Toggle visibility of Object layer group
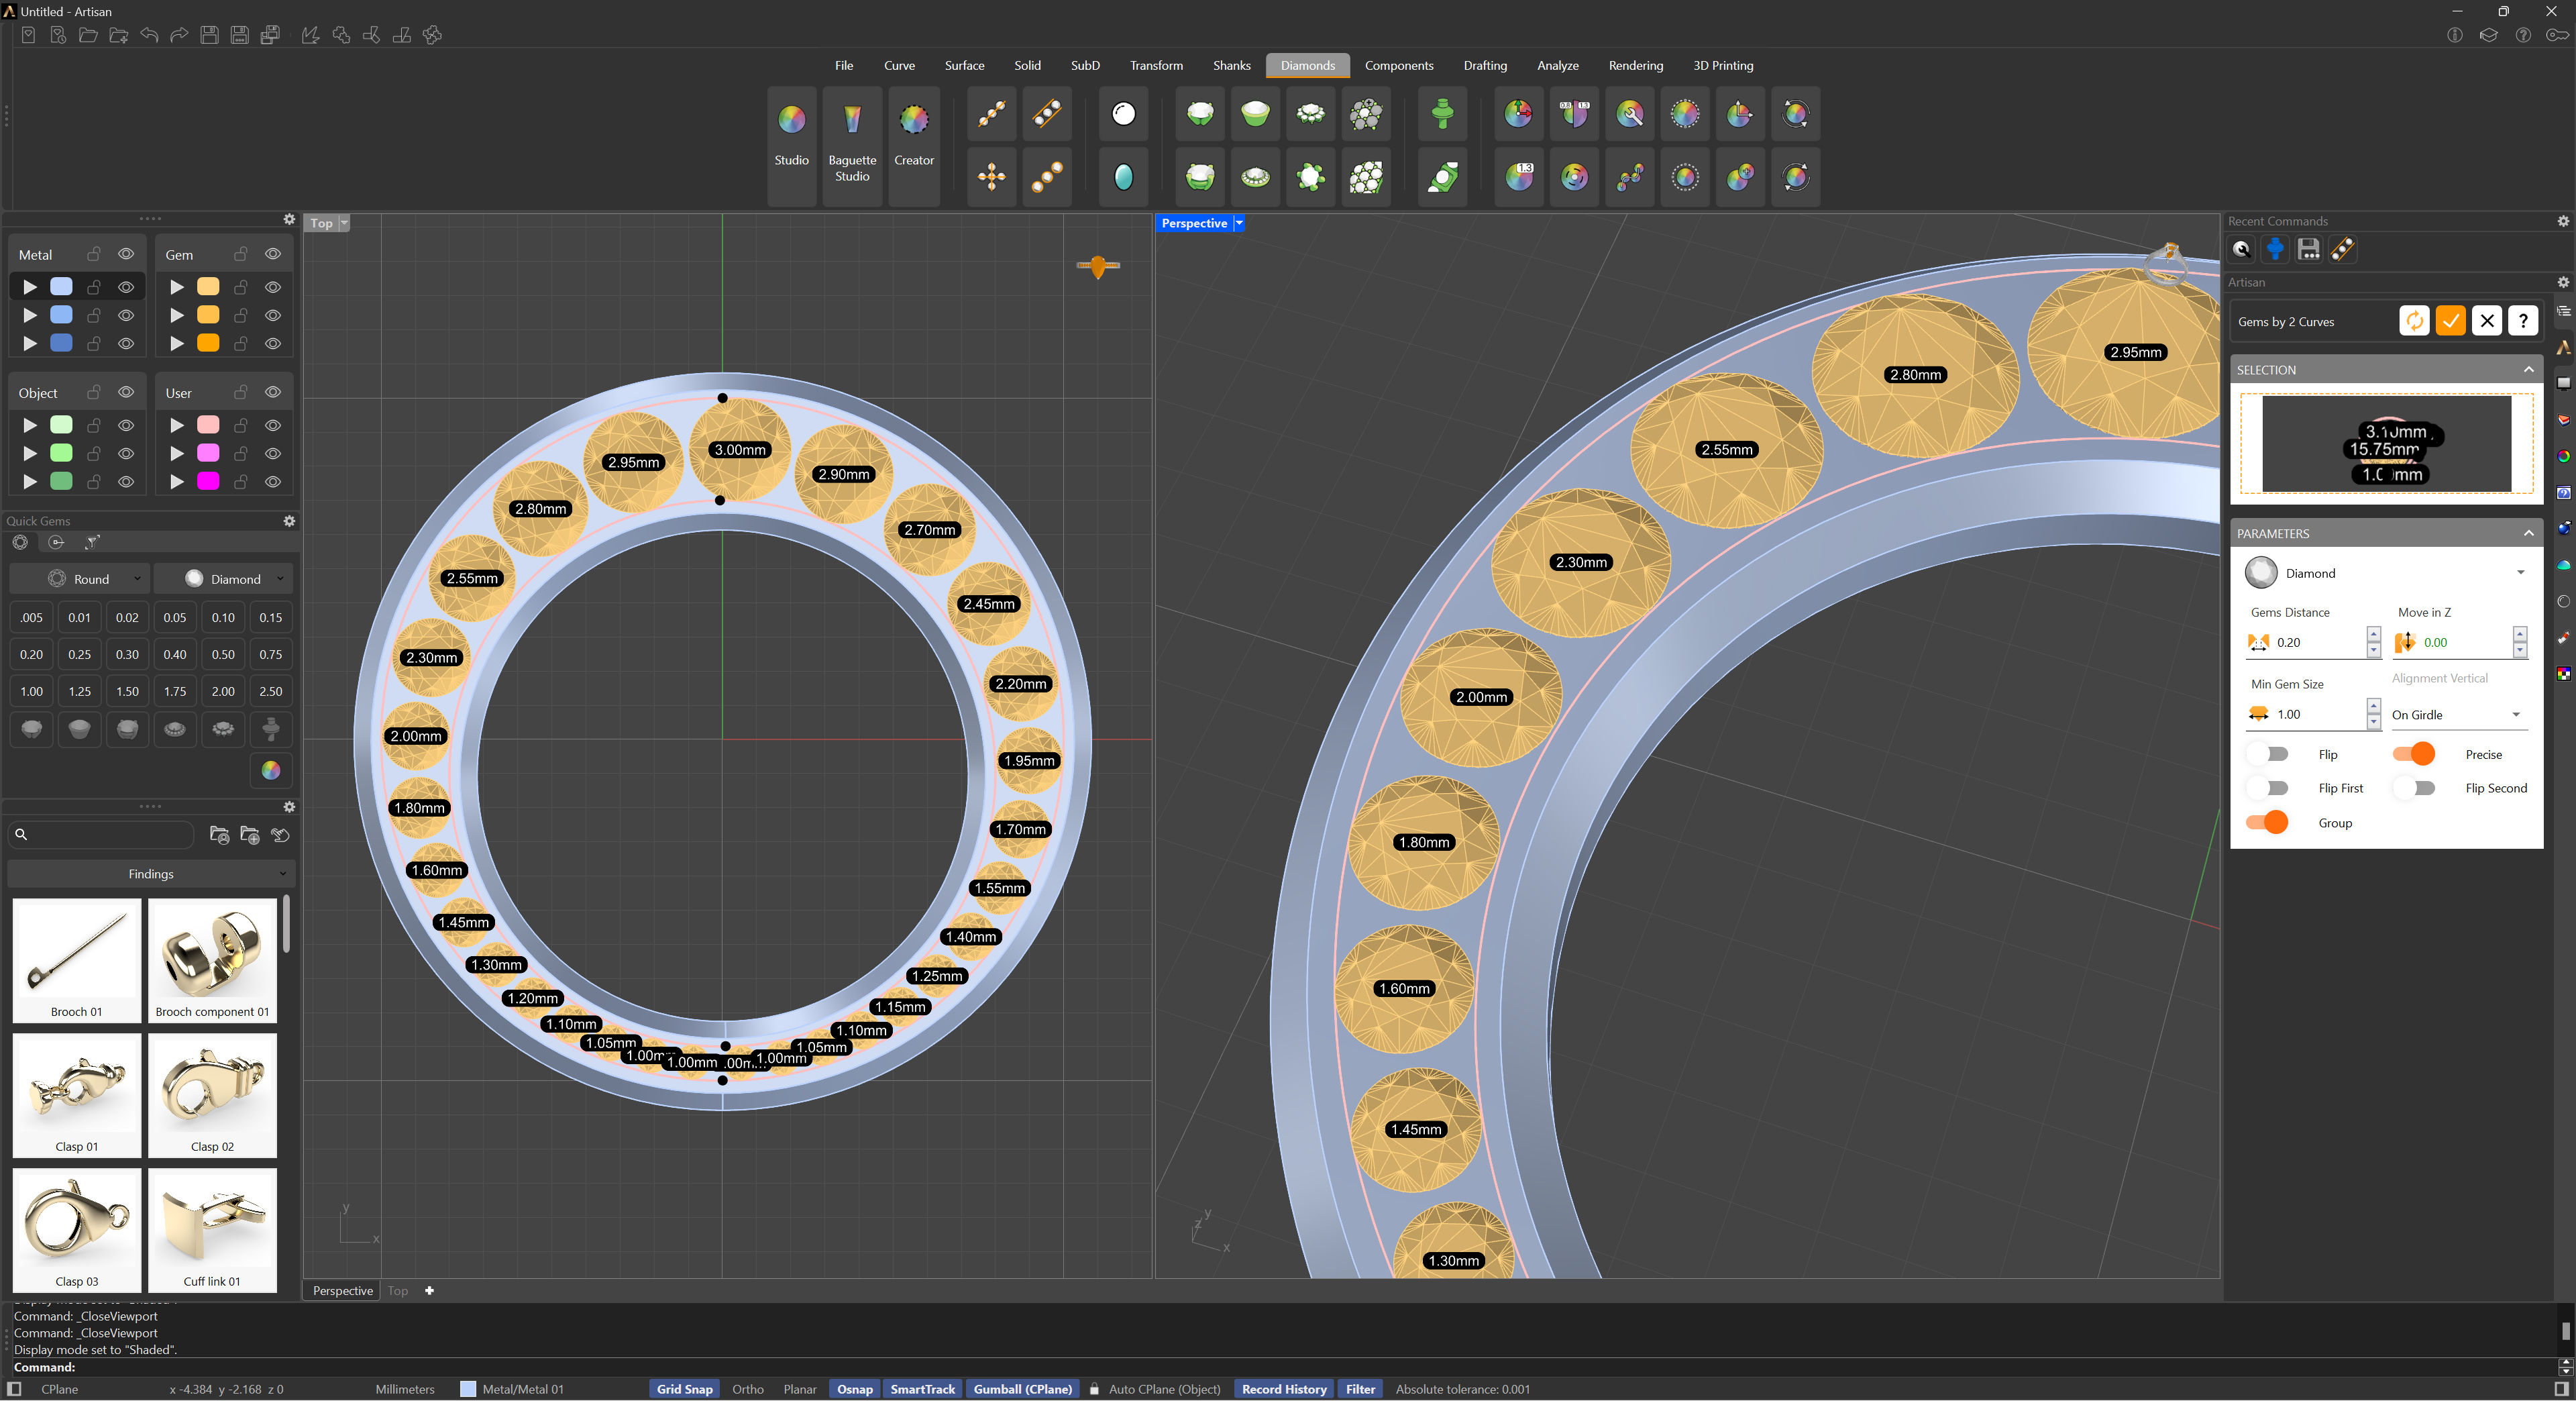 [126, 392]
